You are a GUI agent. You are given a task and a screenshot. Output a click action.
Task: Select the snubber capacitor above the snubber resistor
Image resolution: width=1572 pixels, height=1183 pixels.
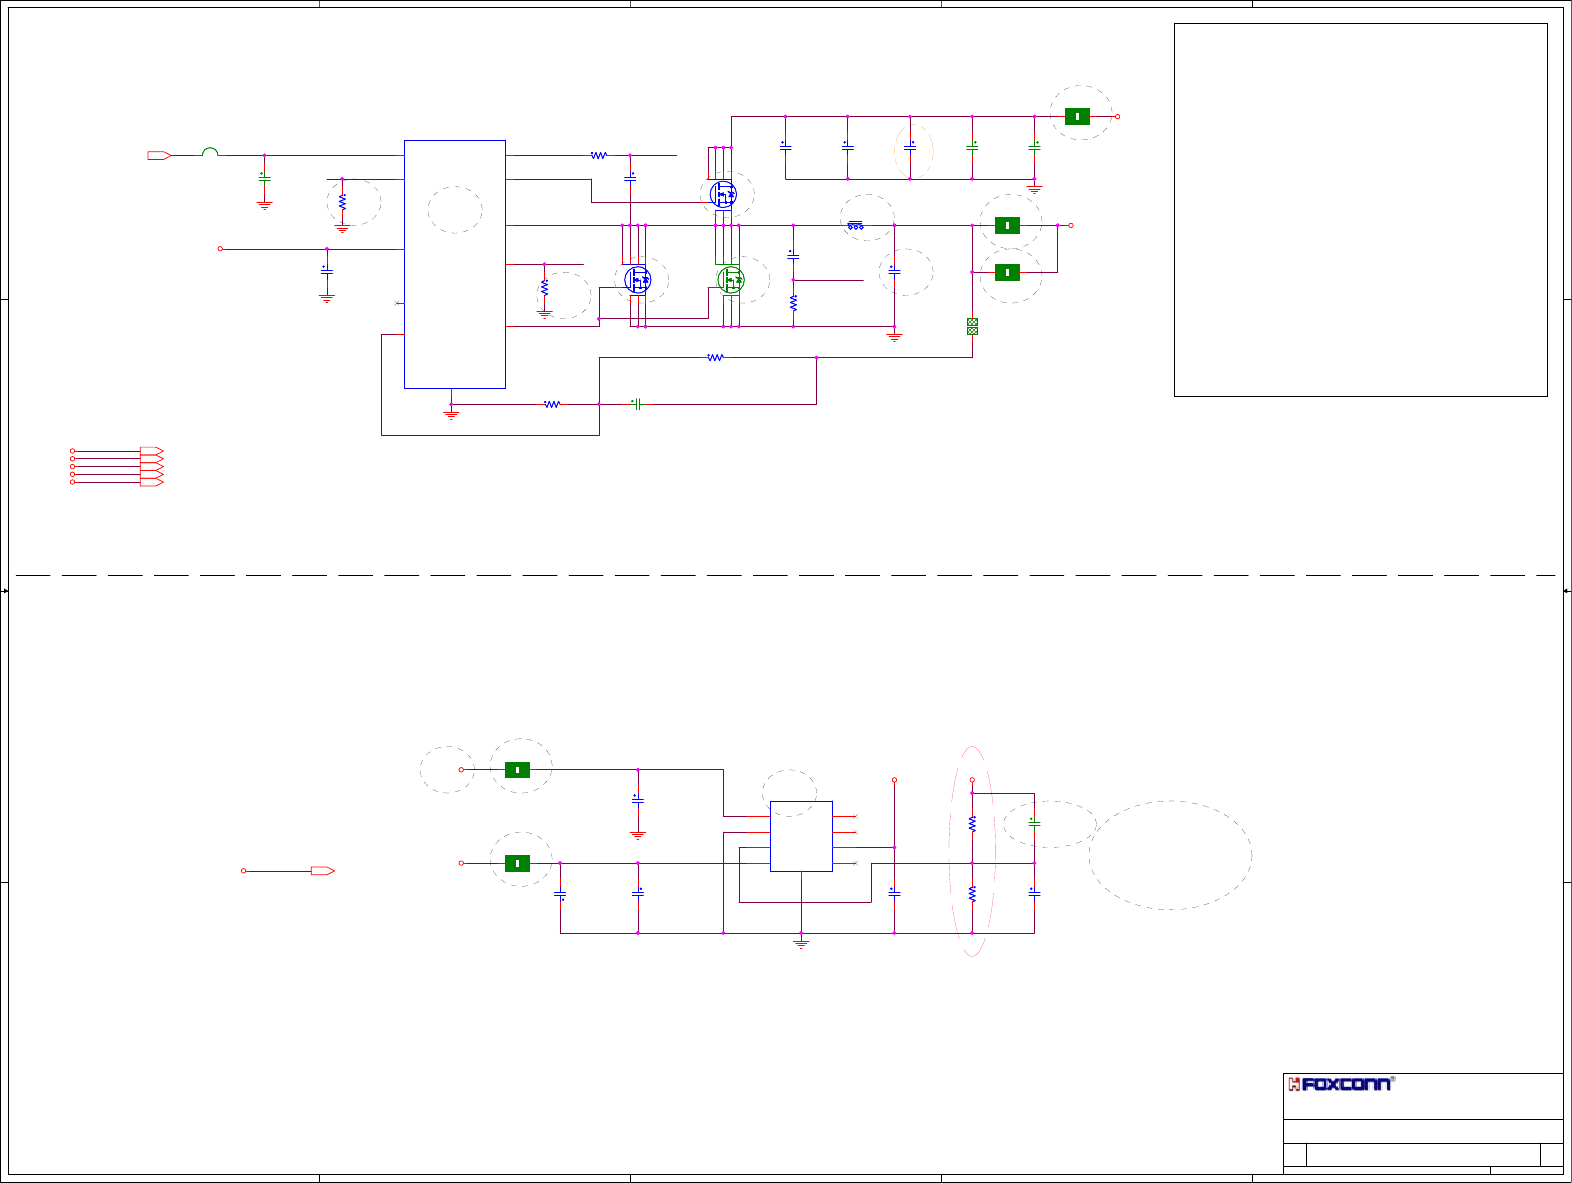[x=793, y=256]
